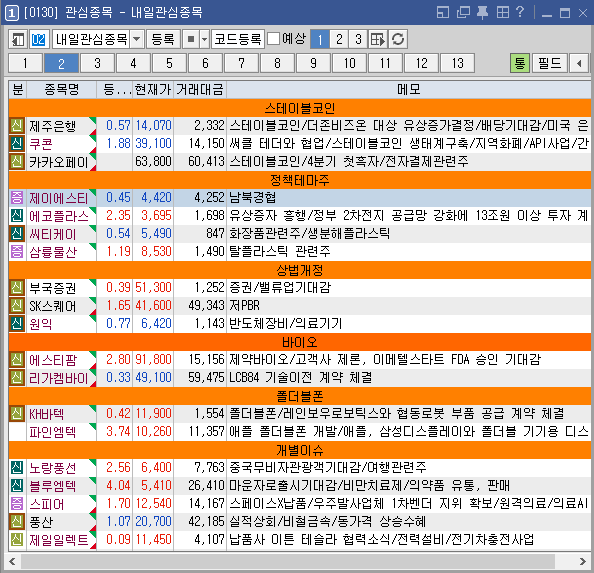Click the 신 badge beside 에스티팜

(x=17, y=359)
